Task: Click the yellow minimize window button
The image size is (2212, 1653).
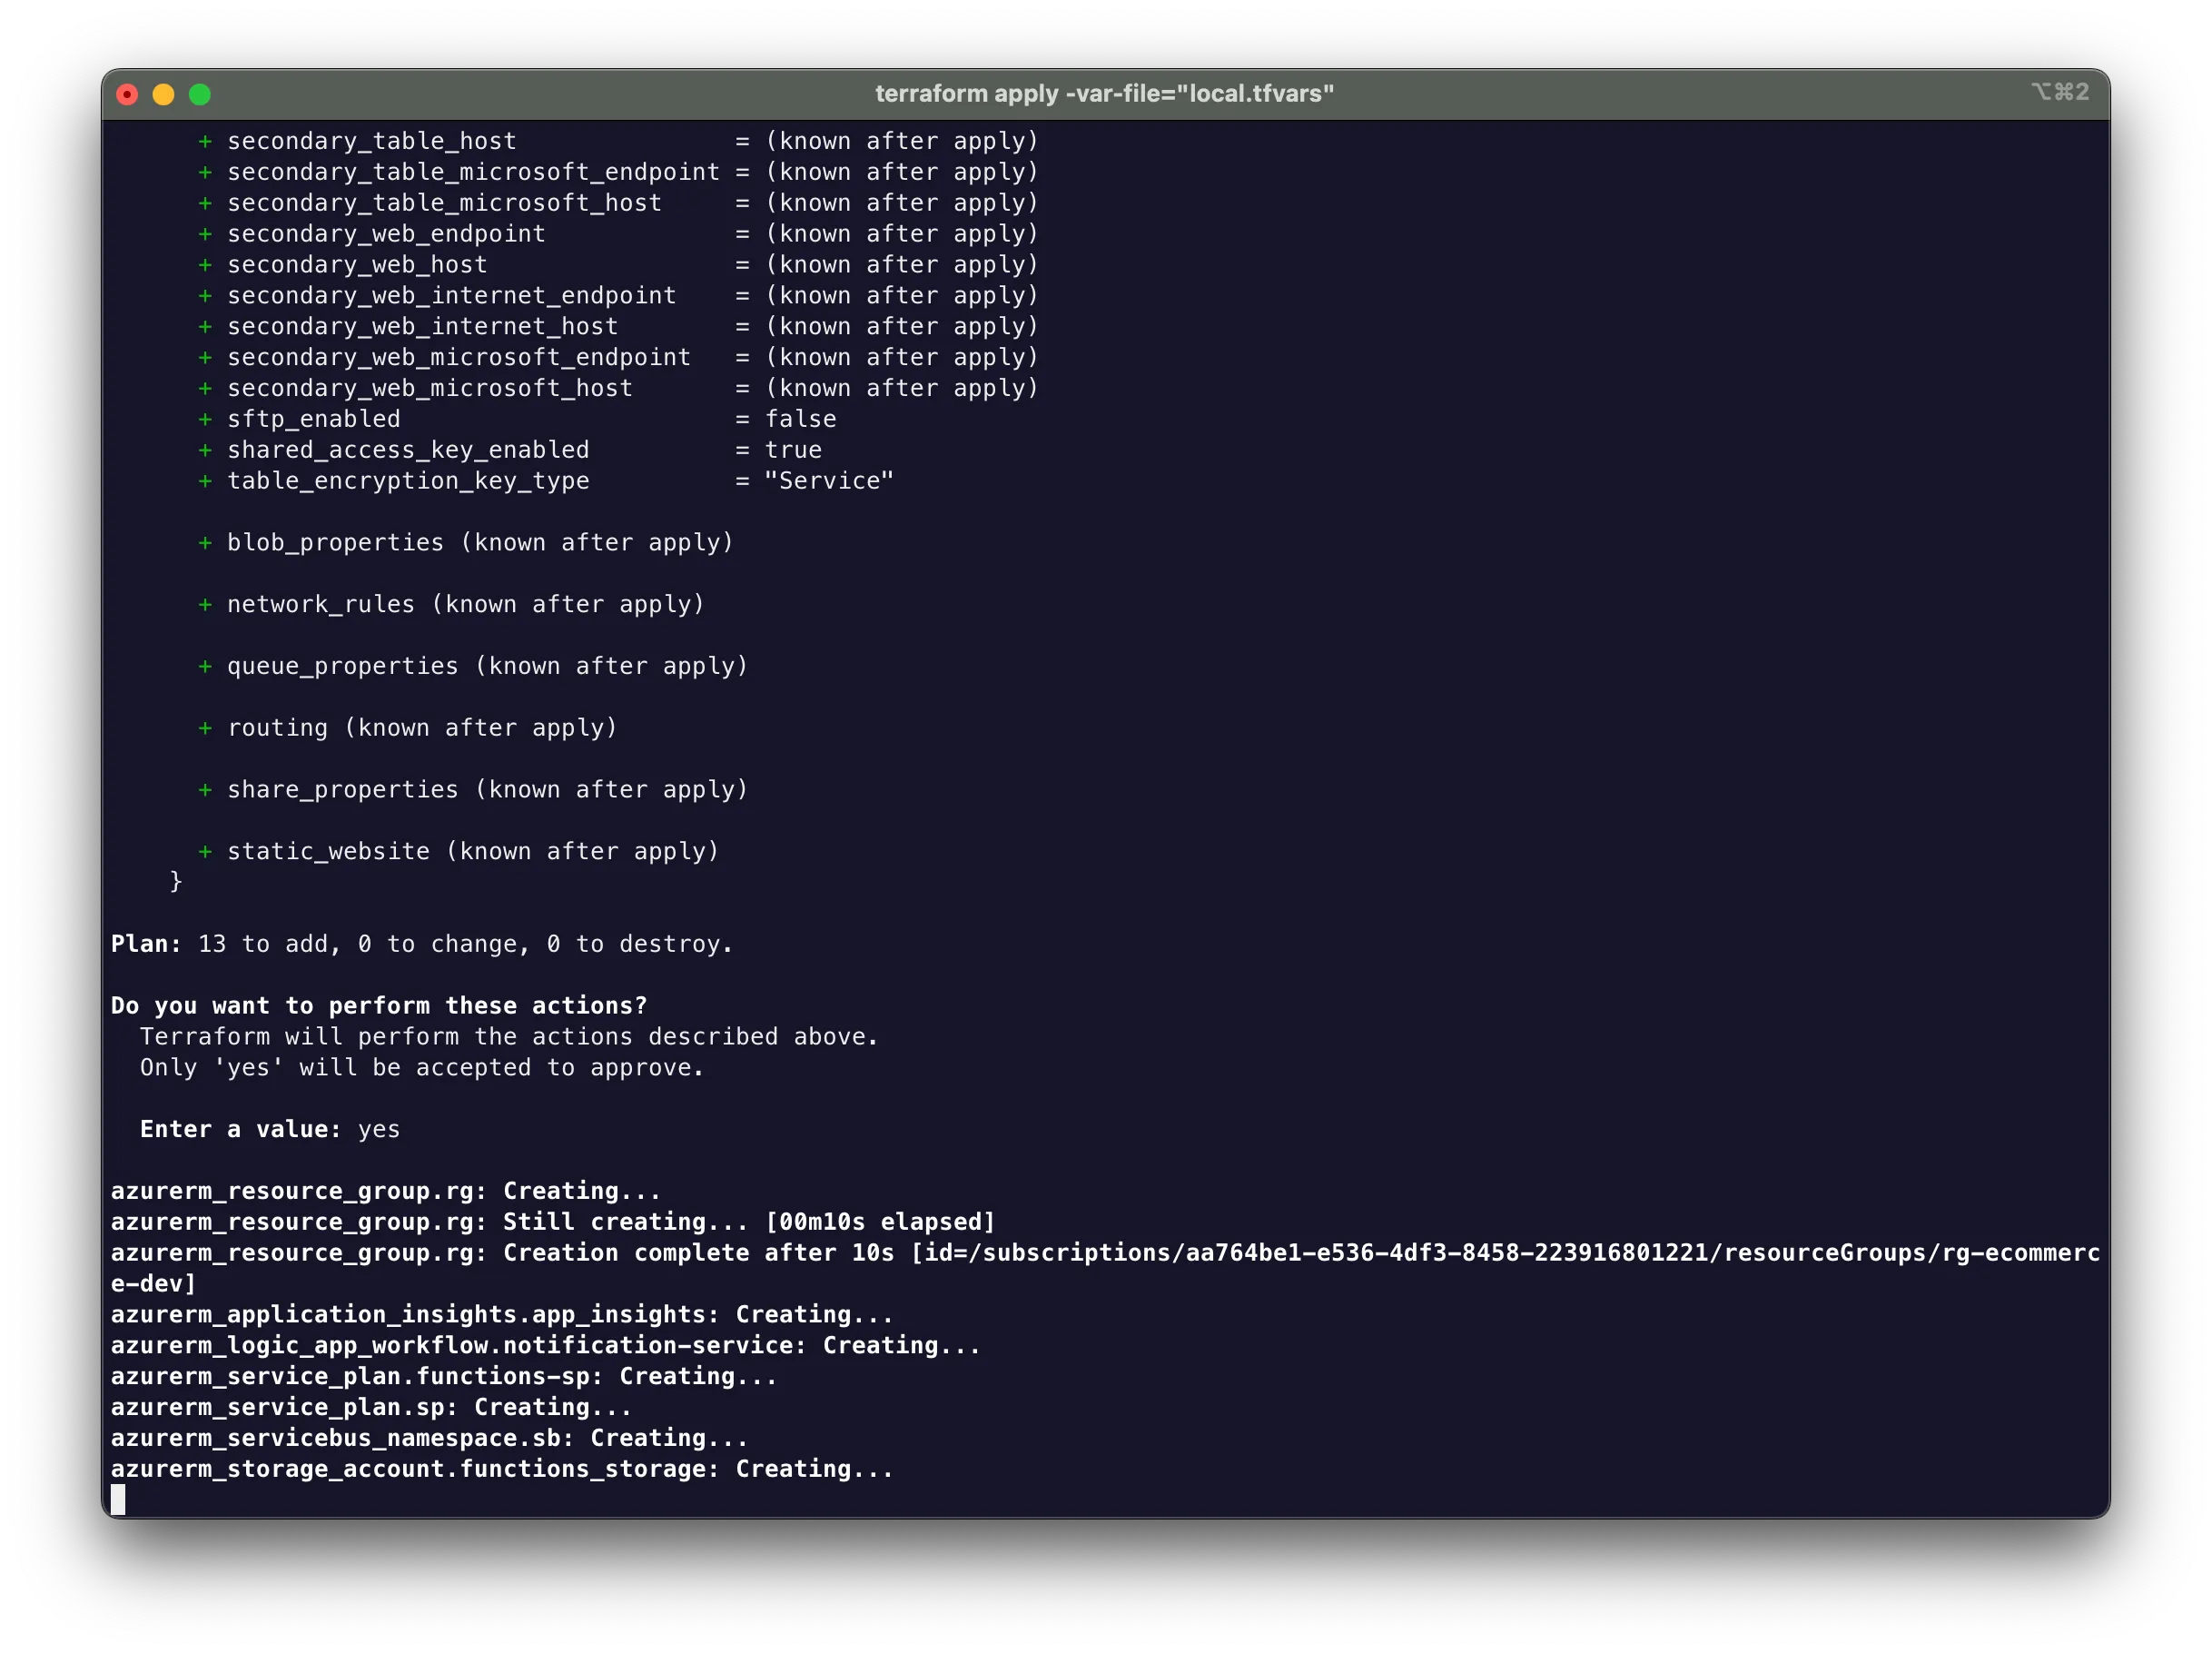Action: (x=163, y=94)
